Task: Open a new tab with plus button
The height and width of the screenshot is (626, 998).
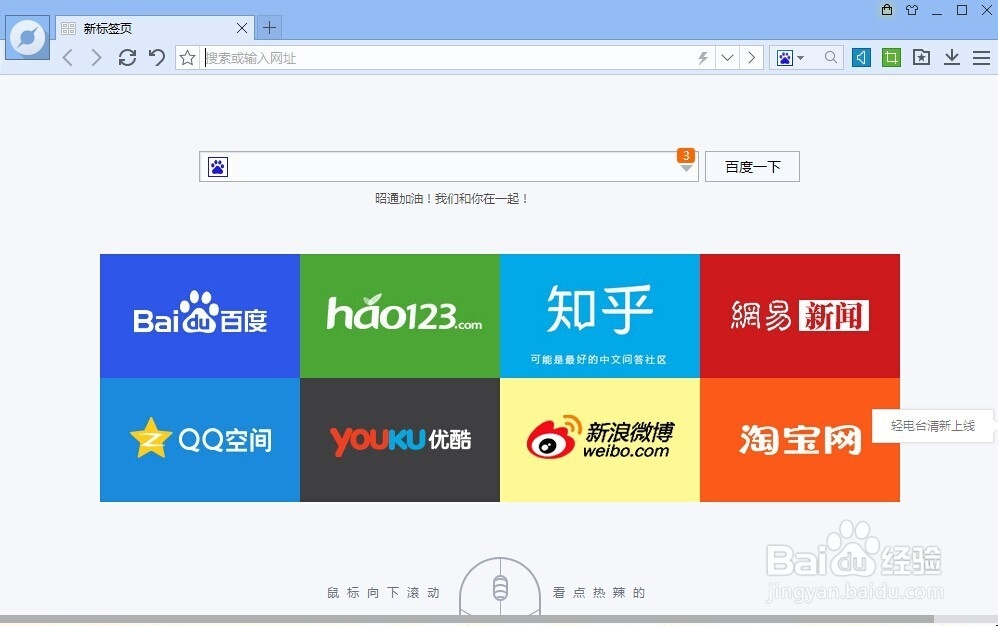Action: coord(269,27)
